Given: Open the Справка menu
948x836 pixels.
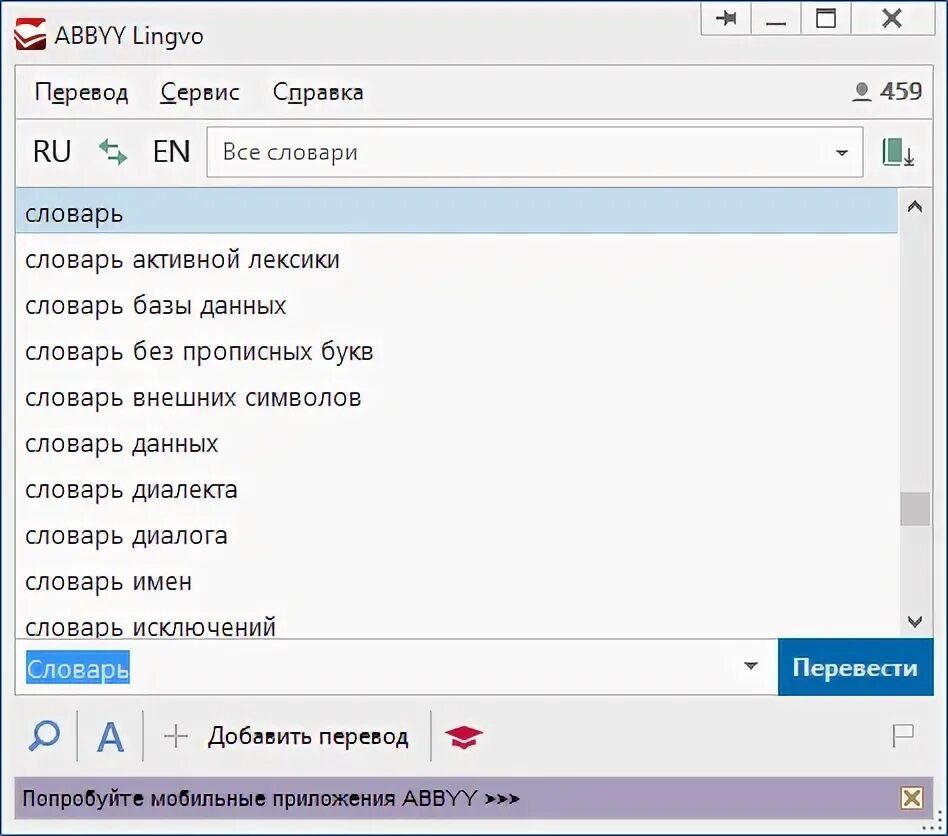Looking at the screenshot, I should pos(318,92).
